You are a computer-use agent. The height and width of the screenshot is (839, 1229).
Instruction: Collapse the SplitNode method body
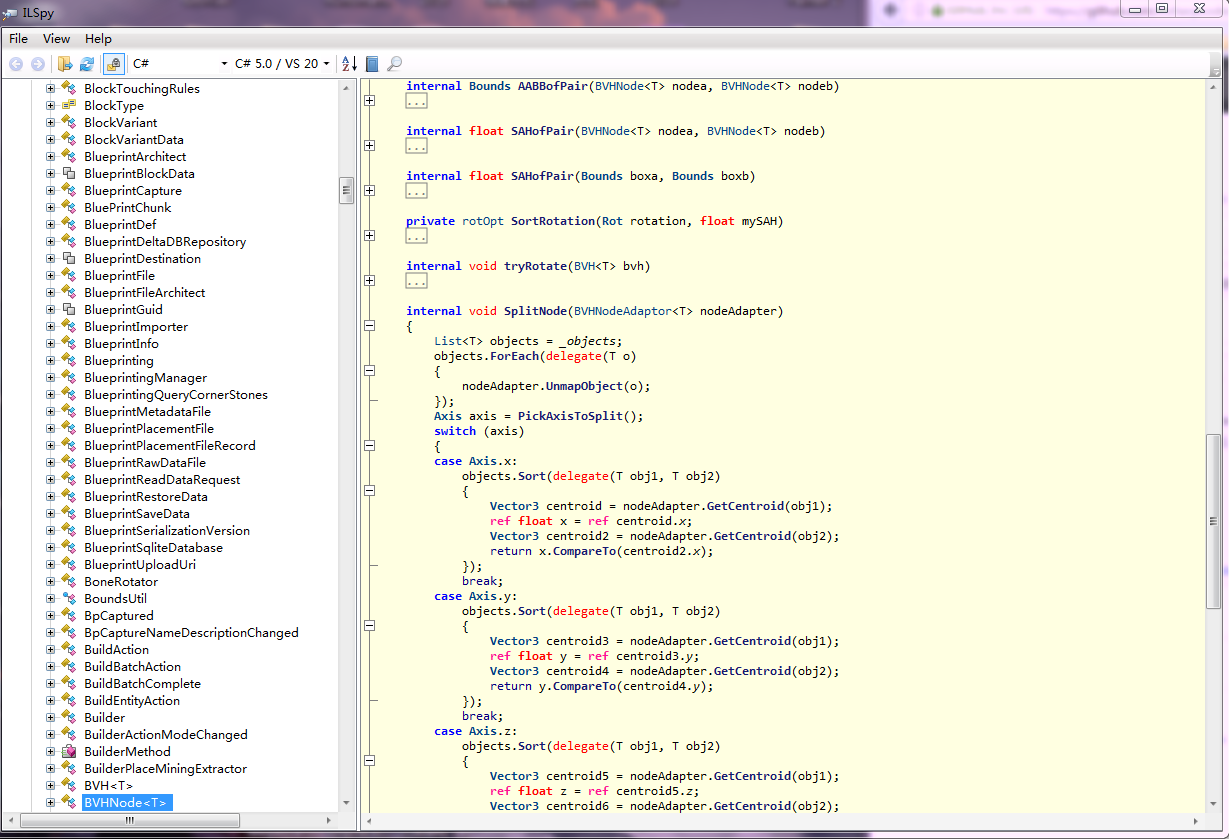coord(370,326)
